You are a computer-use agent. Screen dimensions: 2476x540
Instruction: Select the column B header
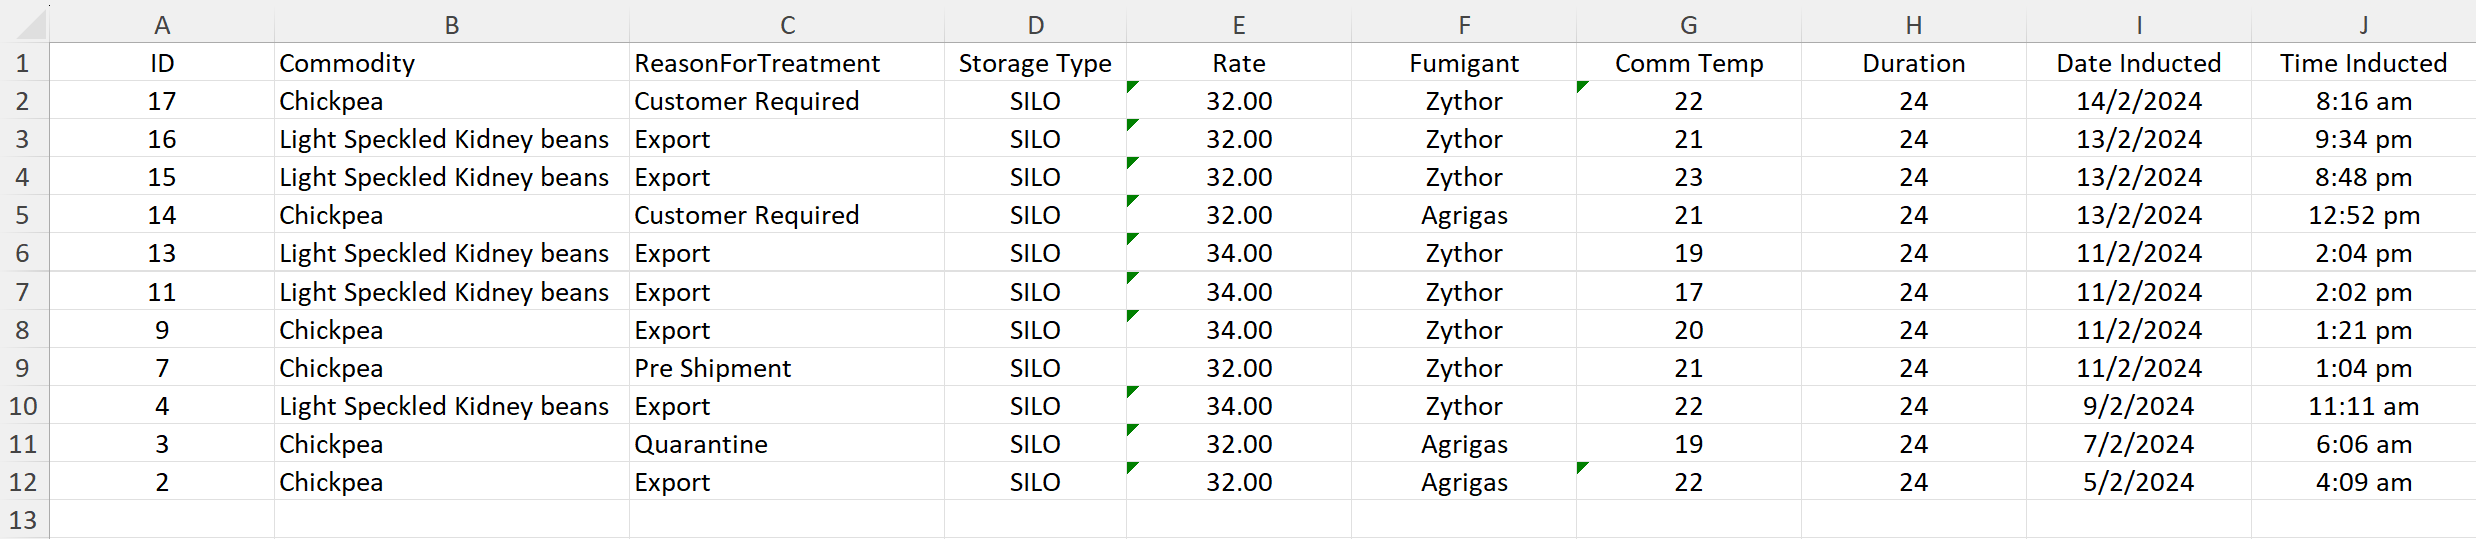click(451, 25)
